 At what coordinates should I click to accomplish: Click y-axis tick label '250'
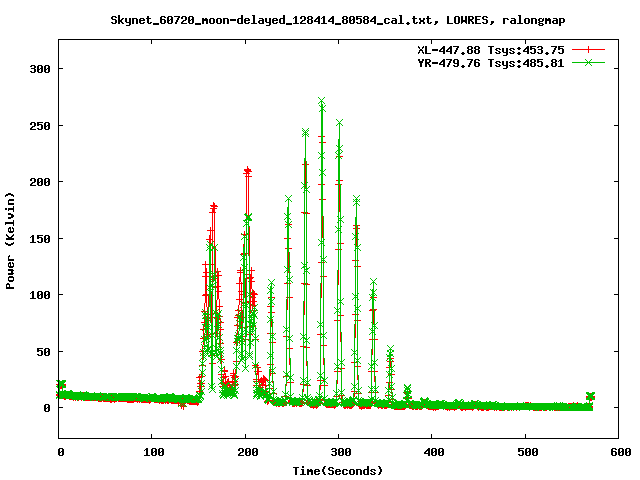40,126
